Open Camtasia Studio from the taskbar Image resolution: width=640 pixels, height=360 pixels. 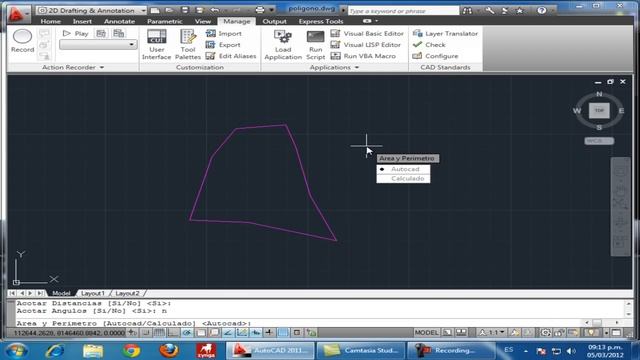(x=361, y=350)
